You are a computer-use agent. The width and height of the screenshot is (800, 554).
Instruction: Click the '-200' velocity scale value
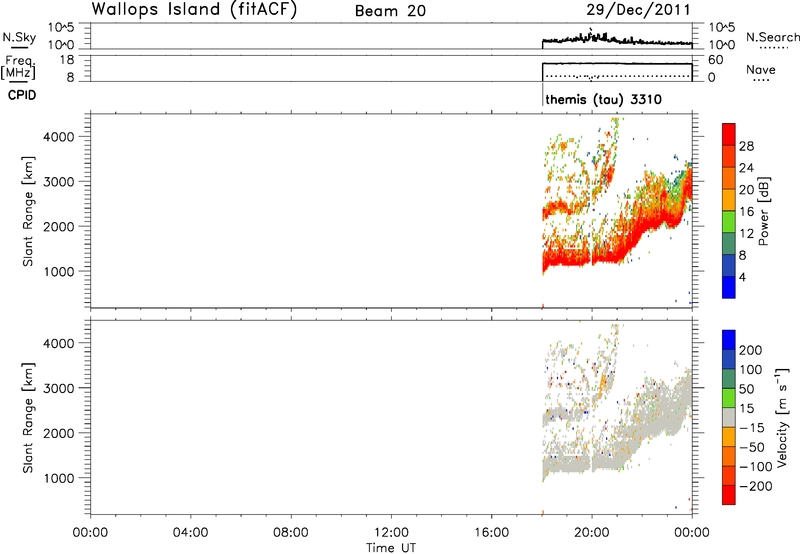click(x=754, y=486)
